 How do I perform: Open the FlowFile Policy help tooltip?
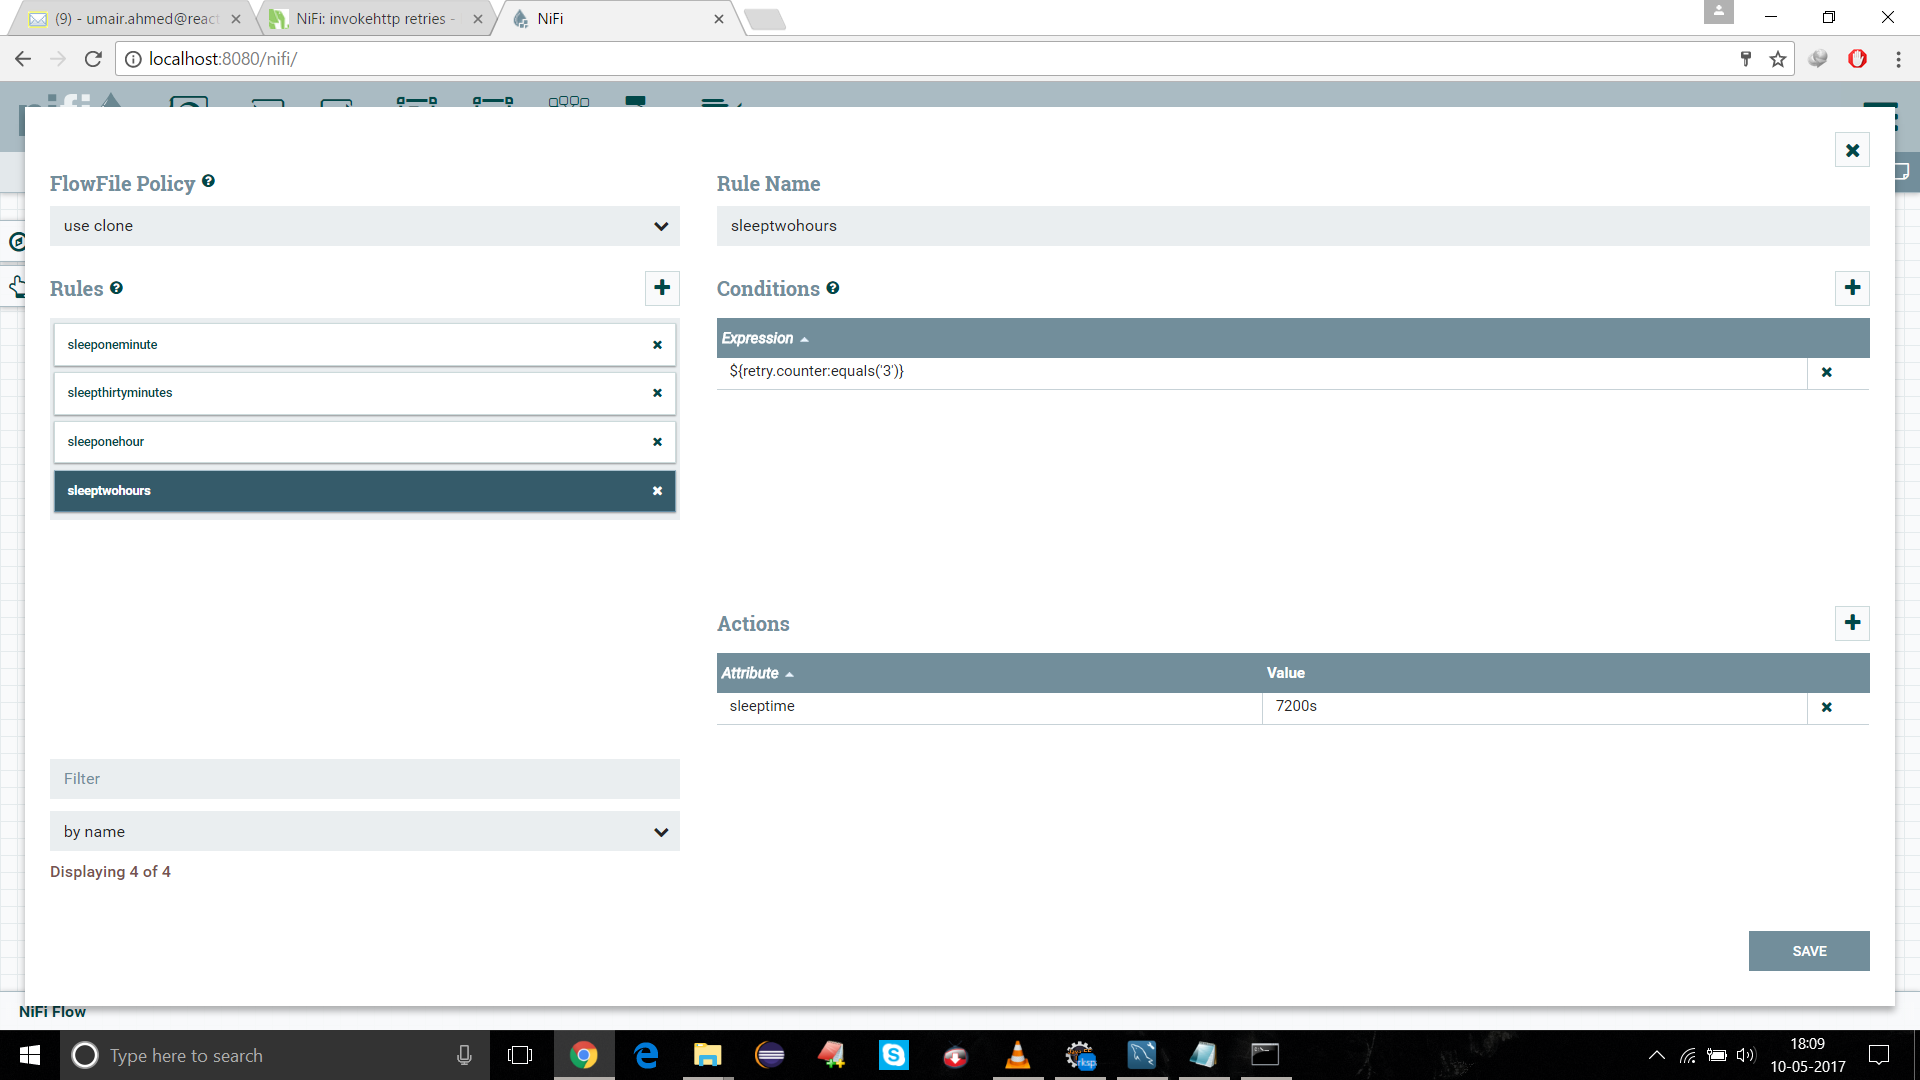pyautogui.click(x=209, y=181)
